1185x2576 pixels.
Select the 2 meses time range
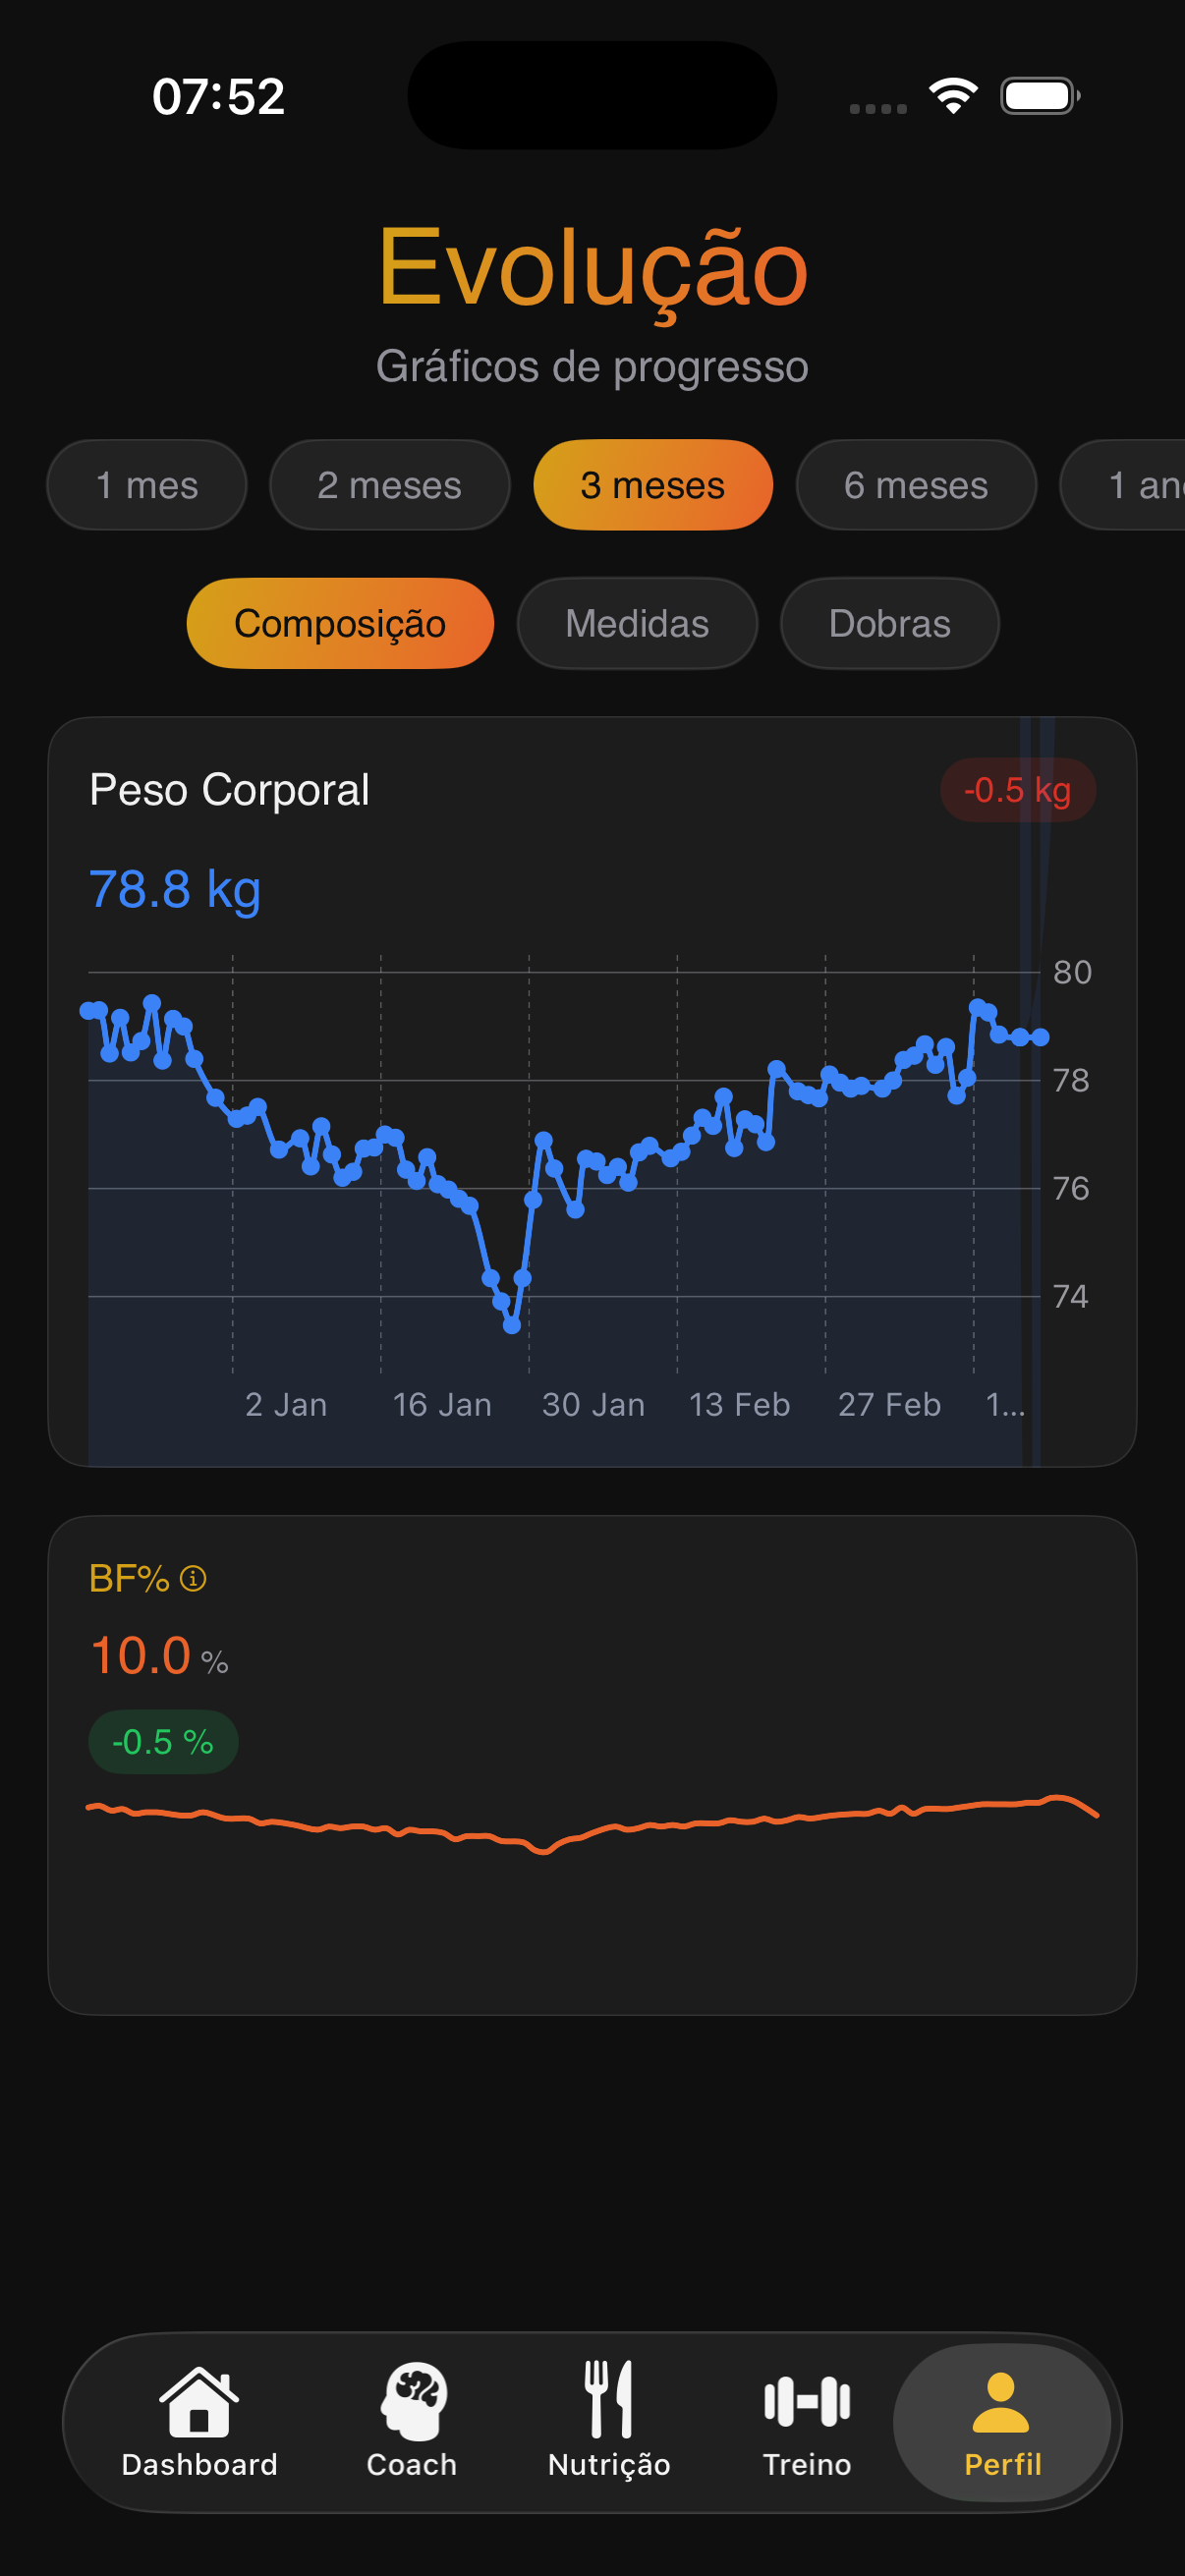pyautogui.click(x=389, y=485)
